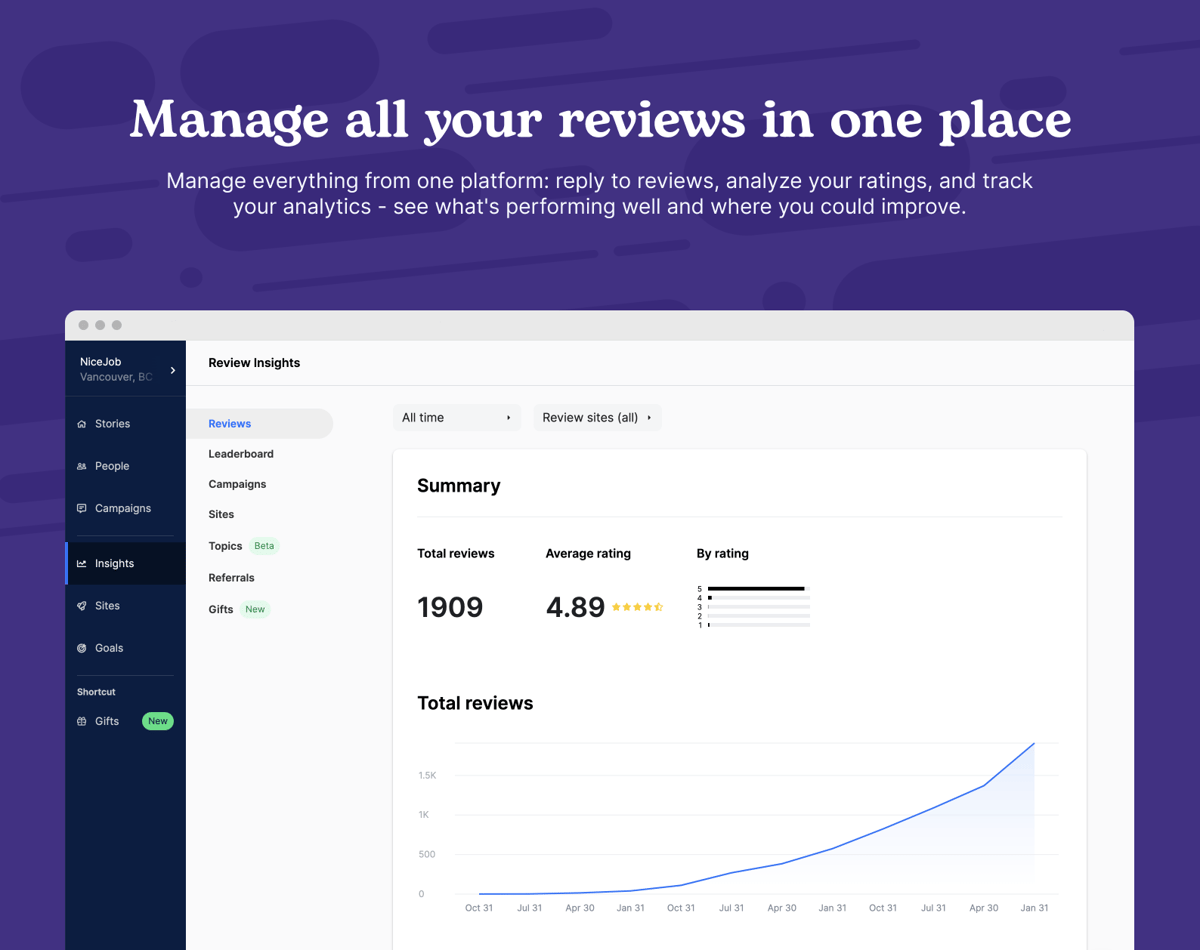Click the Sites tag icon in the sidebar
1200x950 pixels.
click(x=81, y=605)
